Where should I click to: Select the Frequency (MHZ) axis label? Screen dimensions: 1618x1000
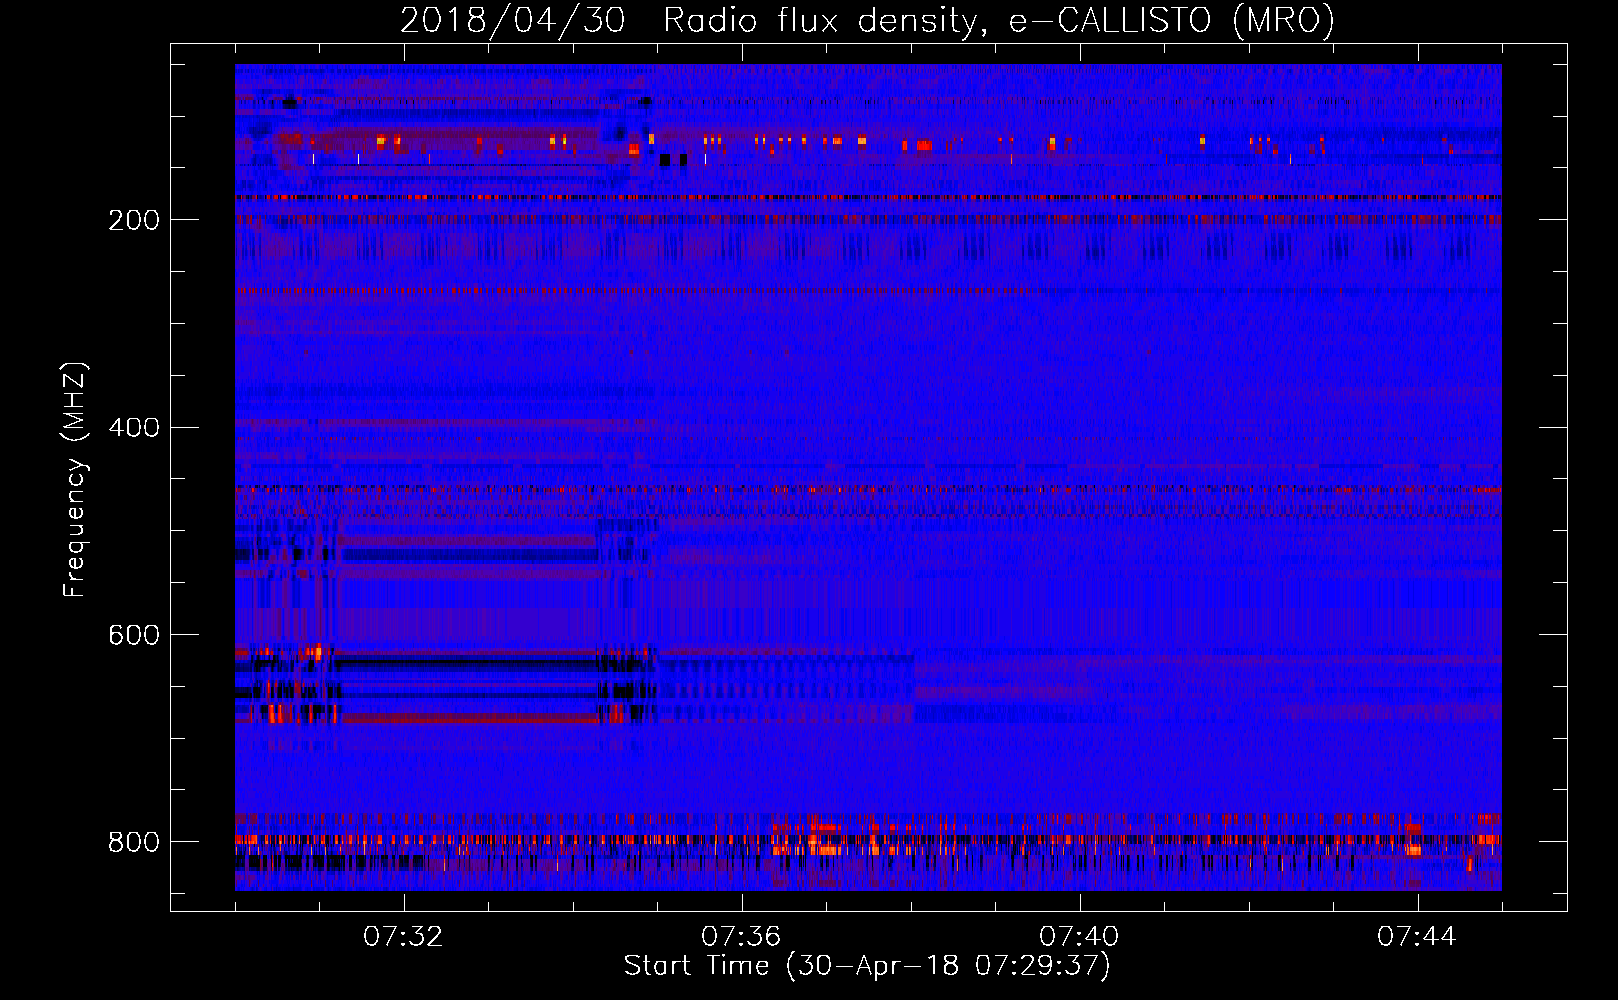(75, 480)
